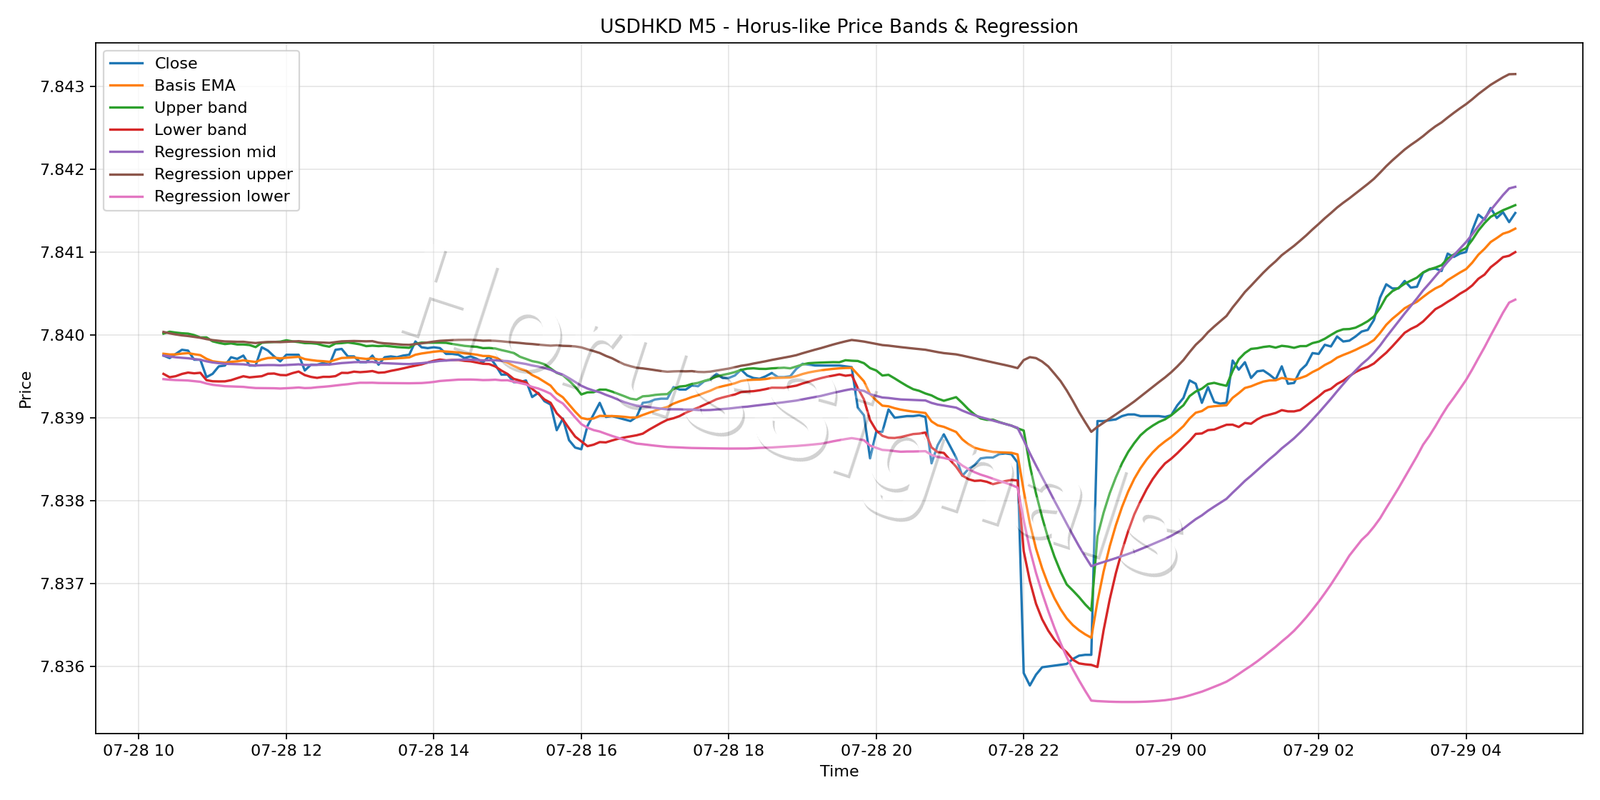
Task: Click the '07-28 10' x-axis tick label
Action: click(x=138, y=749)
